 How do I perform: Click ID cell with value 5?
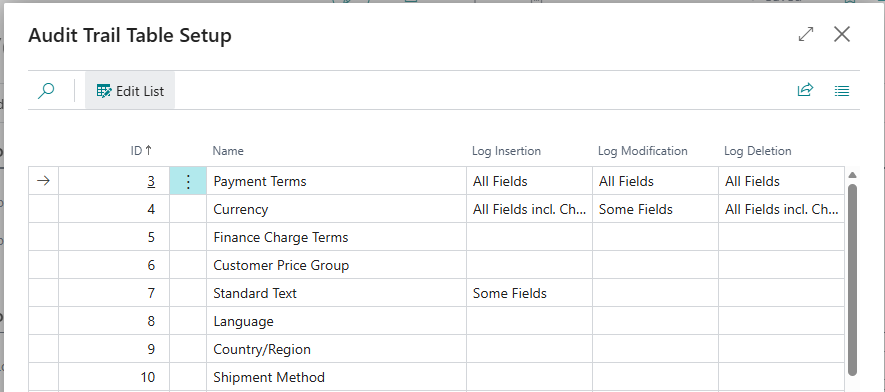coord(114,237)
